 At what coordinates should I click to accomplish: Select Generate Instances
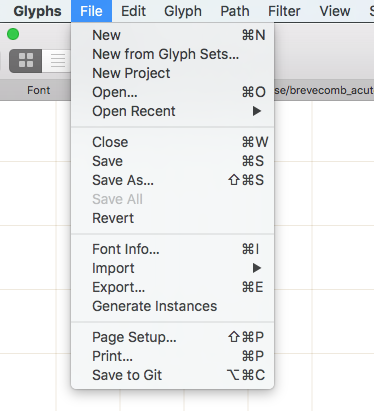tap(173, 306)
